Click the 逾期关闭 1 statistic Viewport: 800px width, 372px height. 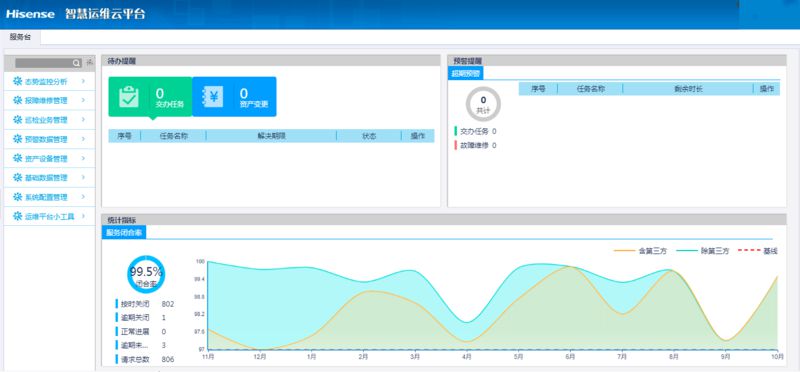coord(141,318)
